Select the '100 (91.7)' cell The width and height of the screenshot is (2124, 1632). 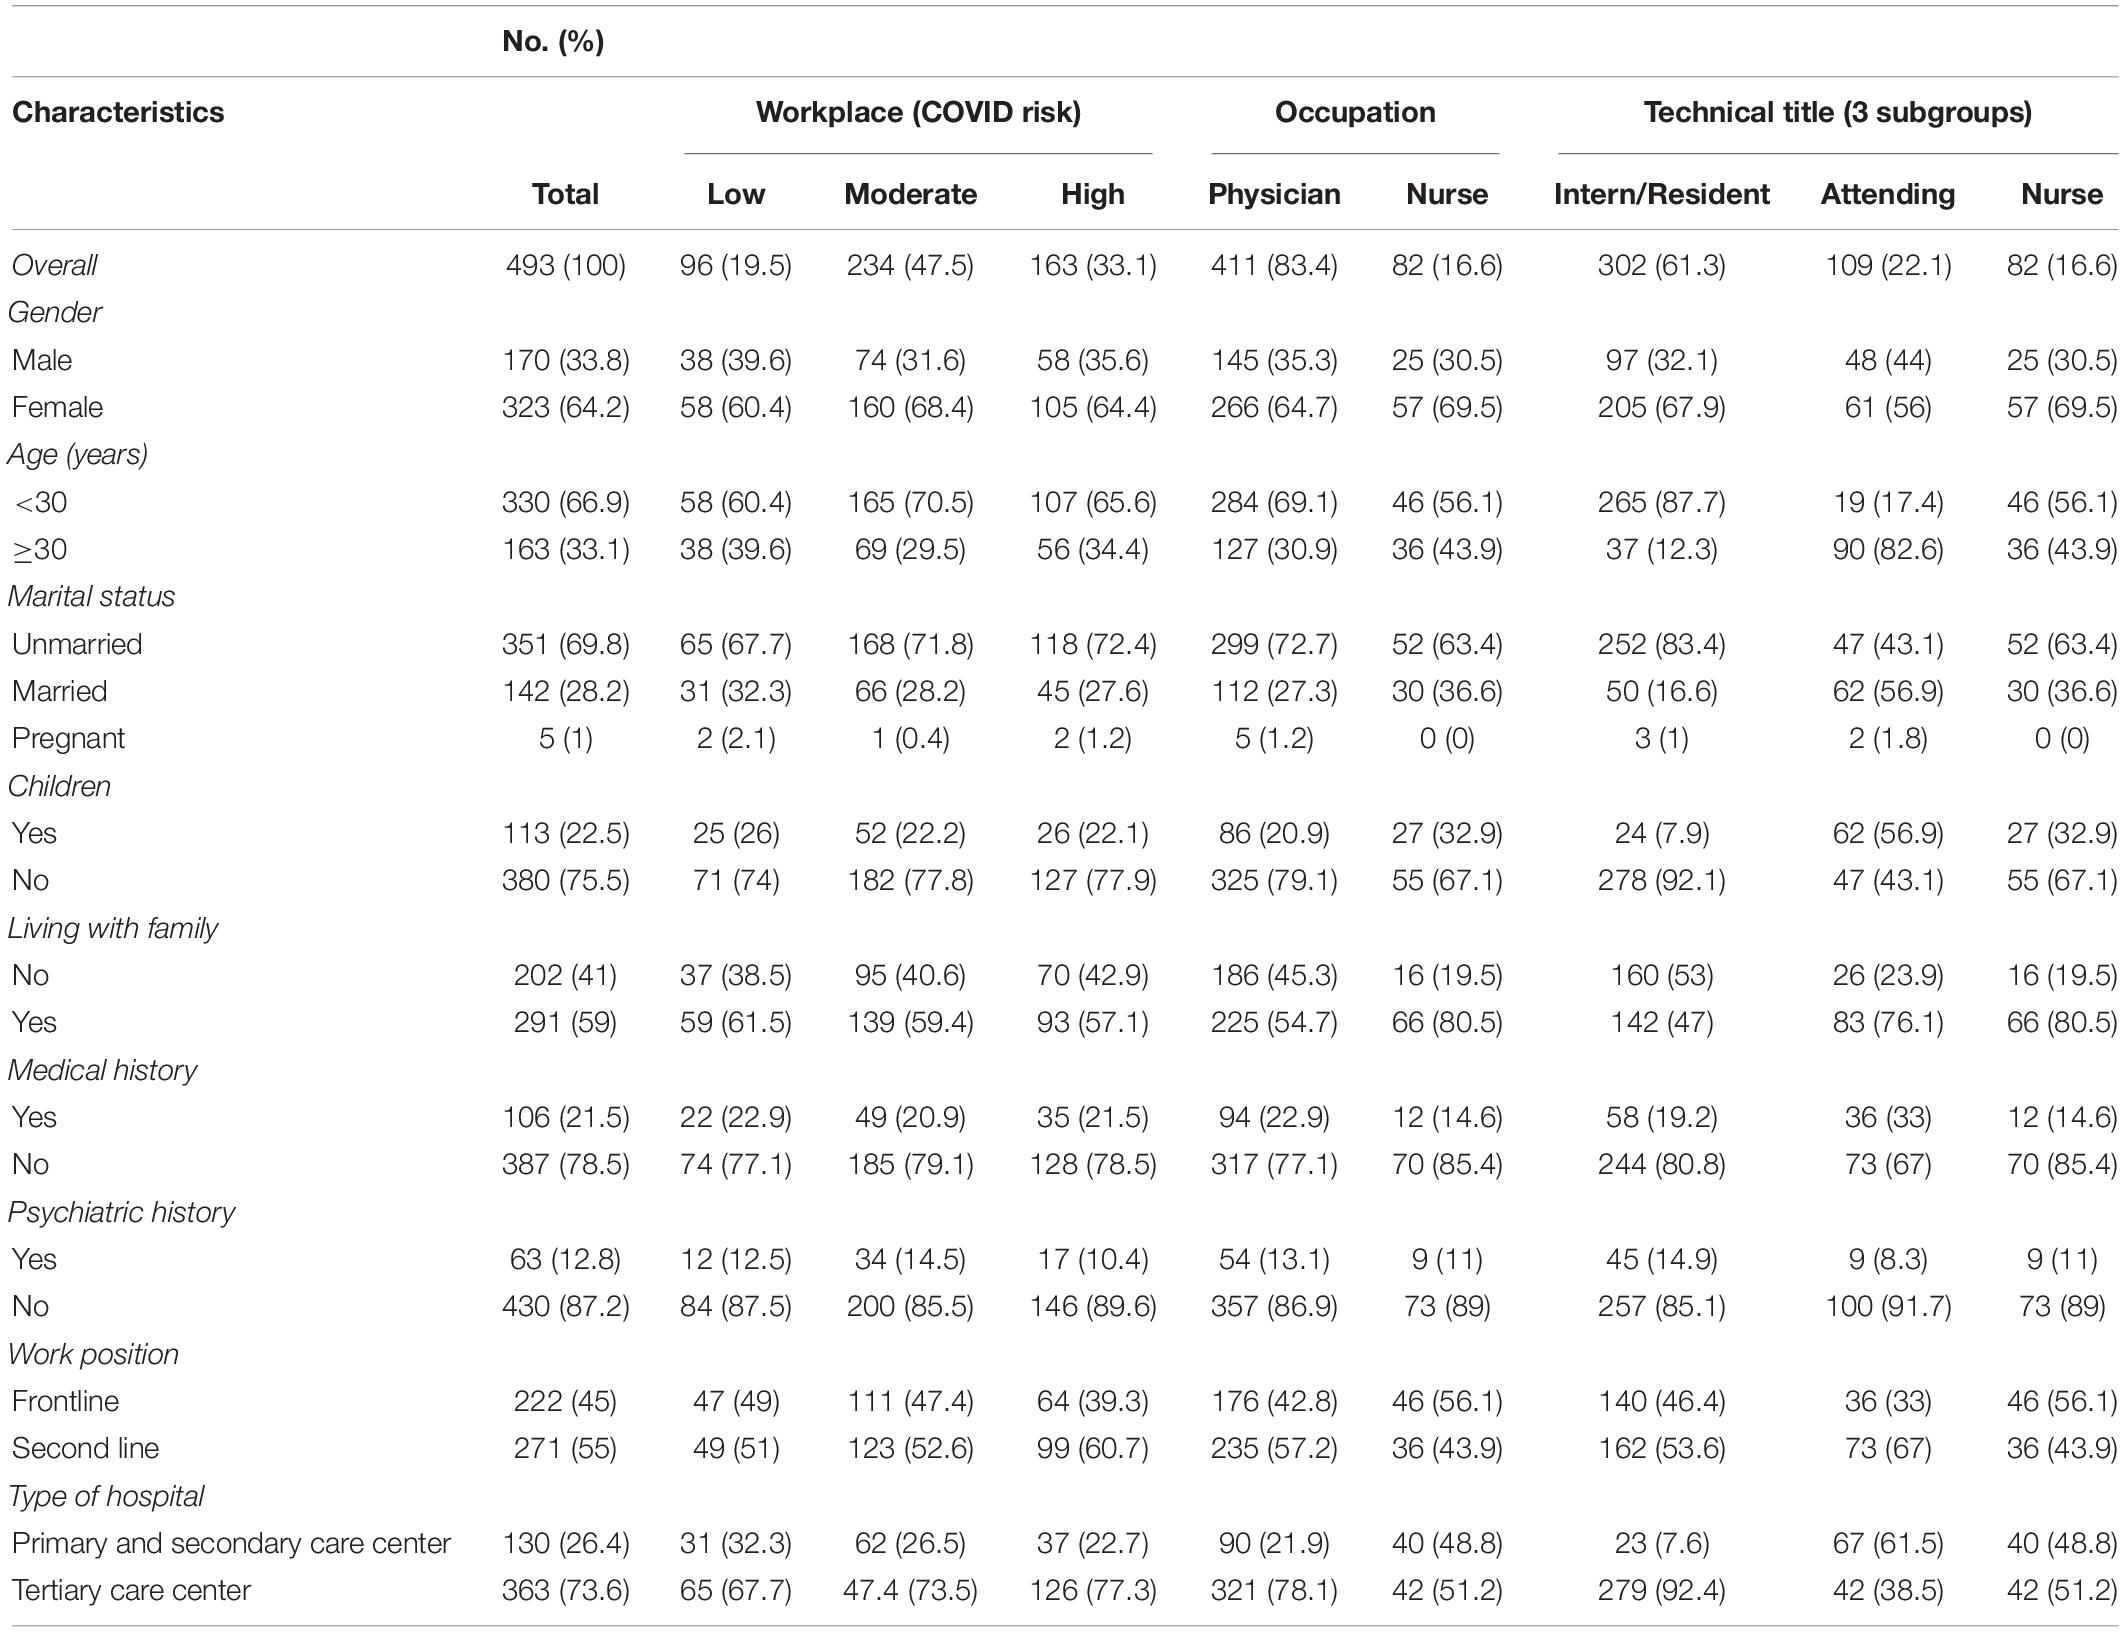click(1888, 1306)
